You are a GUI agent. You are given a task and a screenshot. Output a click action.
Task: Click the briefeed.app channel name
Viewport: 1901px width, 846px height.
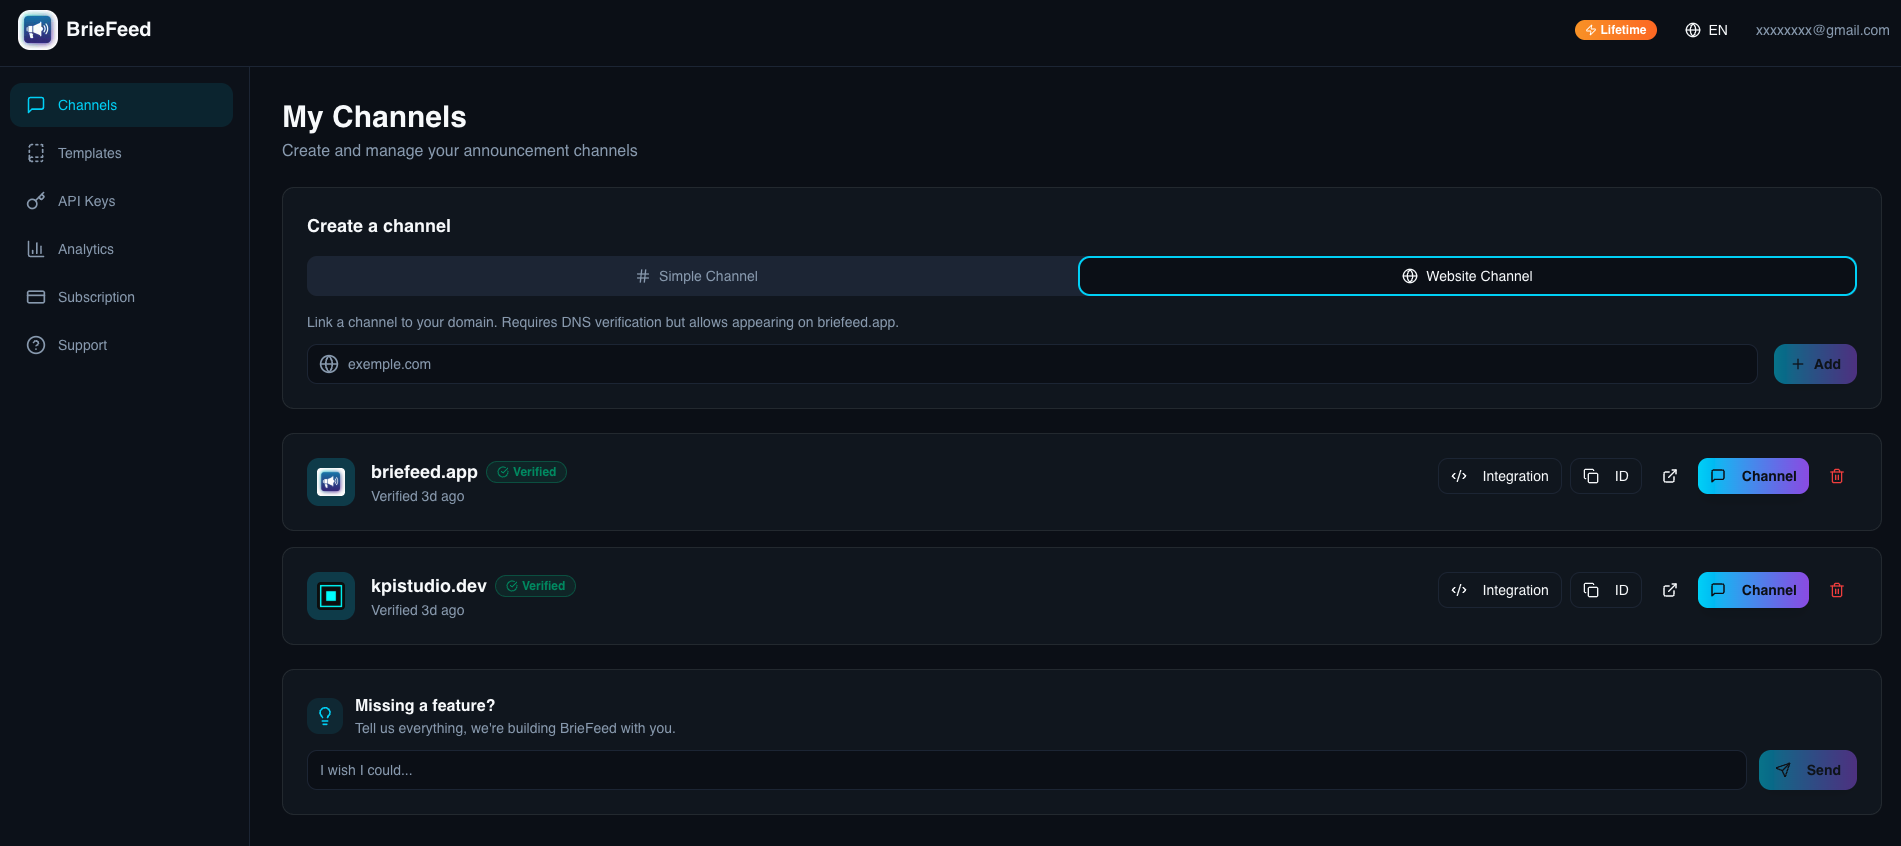coord(424,472)
